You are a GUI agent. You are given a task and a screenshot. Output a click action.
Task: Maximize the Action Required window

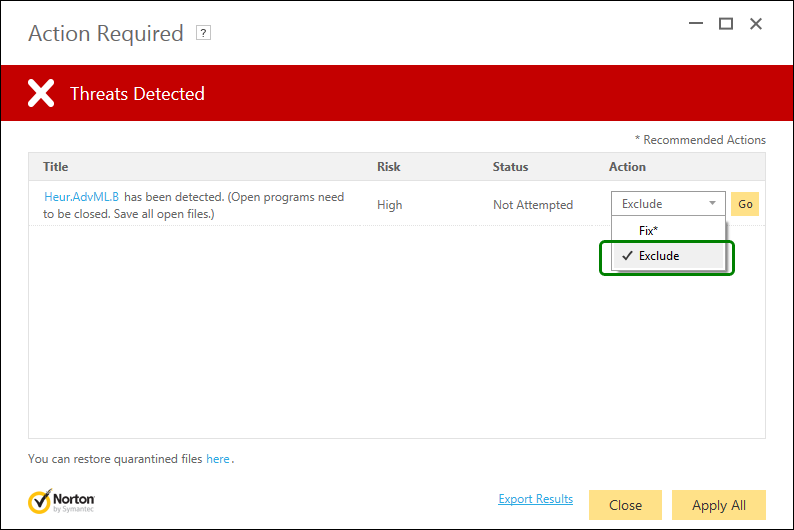(726, 23)
